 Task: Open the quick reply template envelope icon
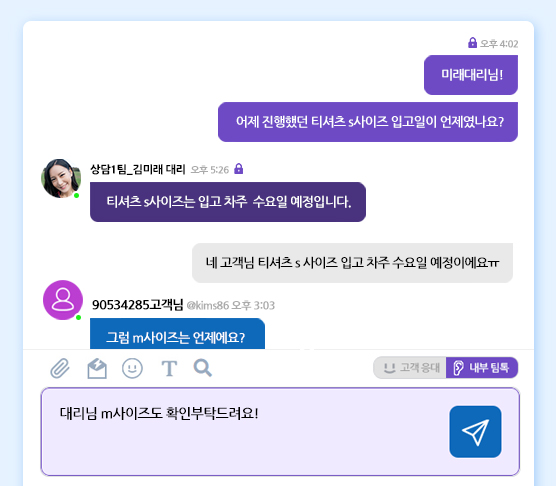(x=97, y=368)
